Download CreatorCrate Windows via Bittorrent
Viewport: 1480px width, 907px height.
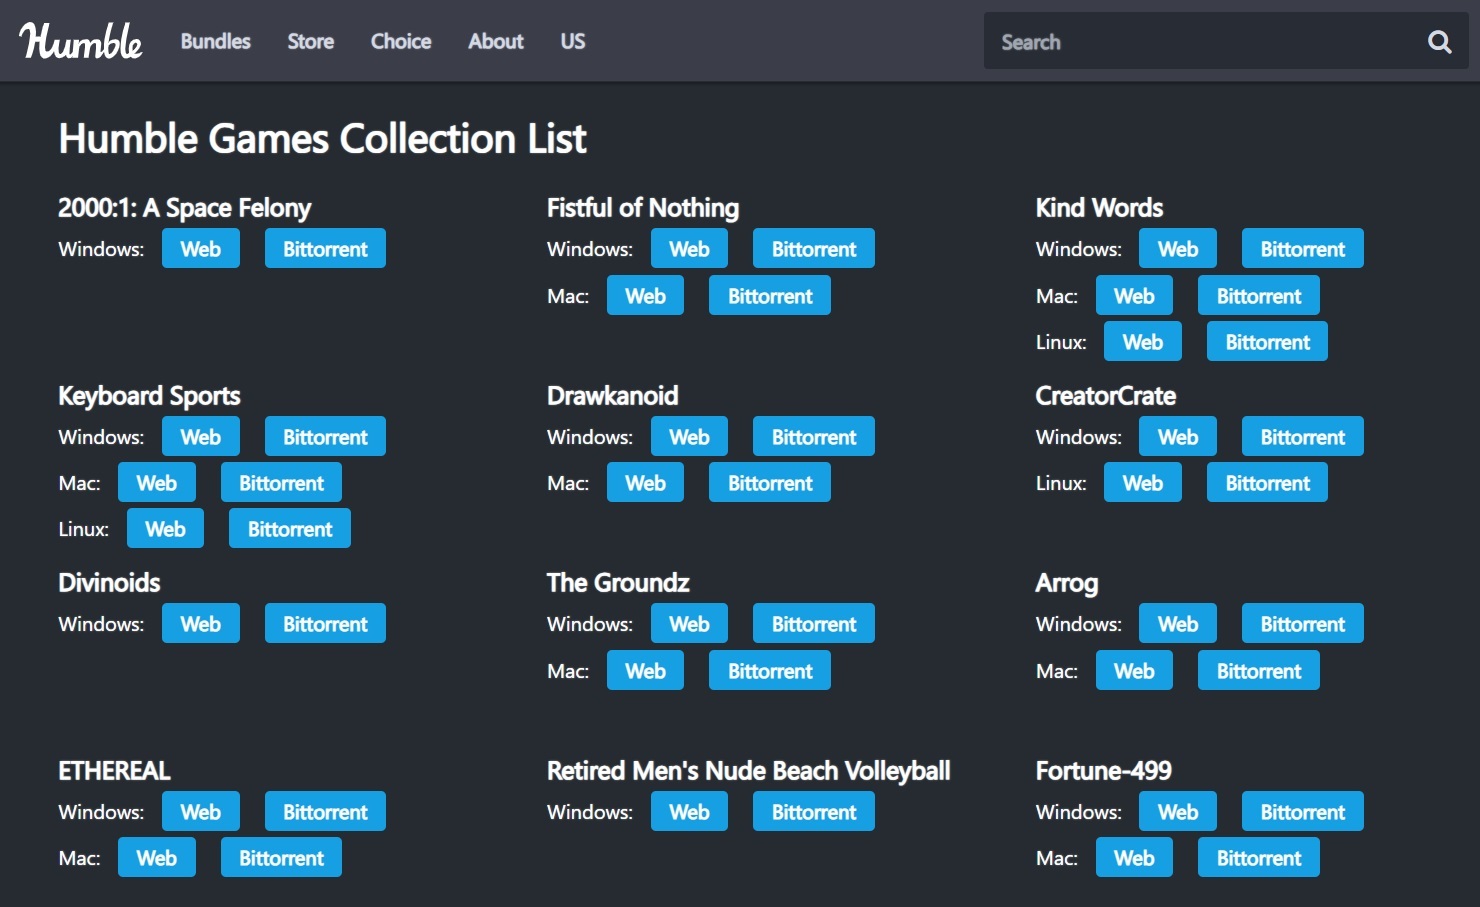(x=1303, y=437)
